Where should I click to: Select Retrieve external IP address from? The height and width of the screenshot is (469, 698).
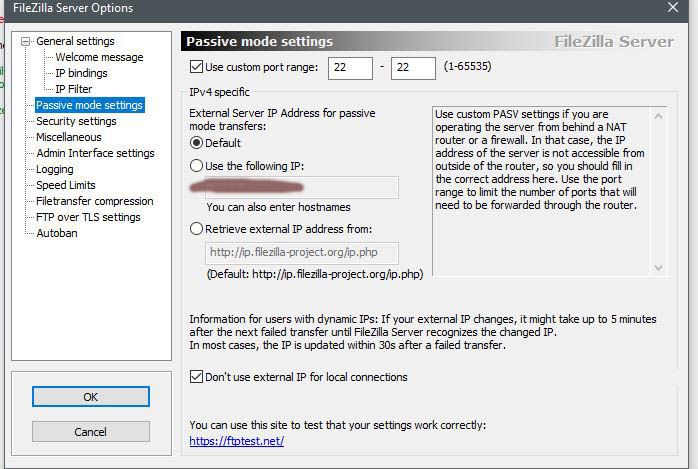coord(196,229)
